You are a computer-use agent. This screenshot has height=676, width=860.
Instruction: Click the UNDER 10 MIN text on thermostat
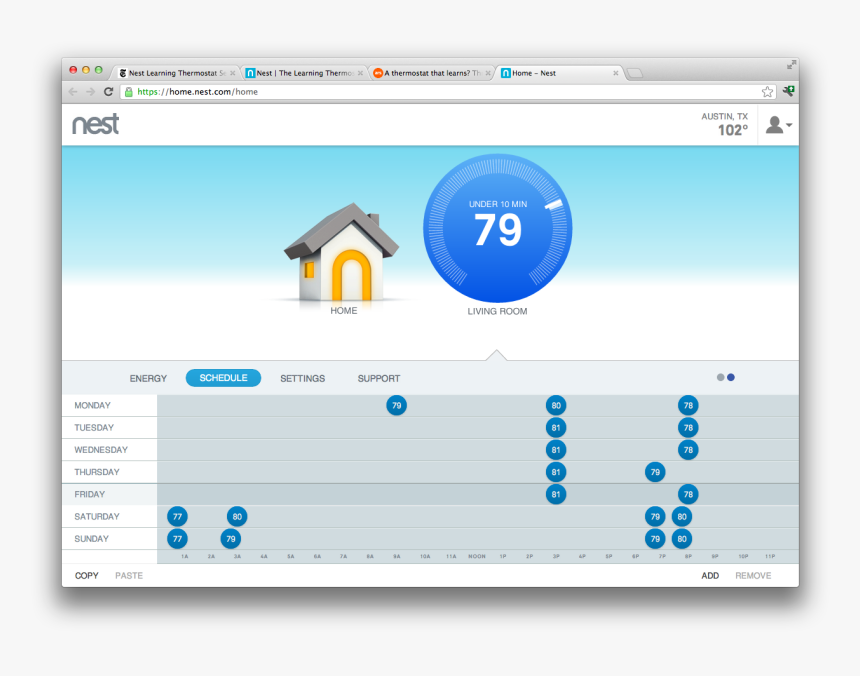498,204
